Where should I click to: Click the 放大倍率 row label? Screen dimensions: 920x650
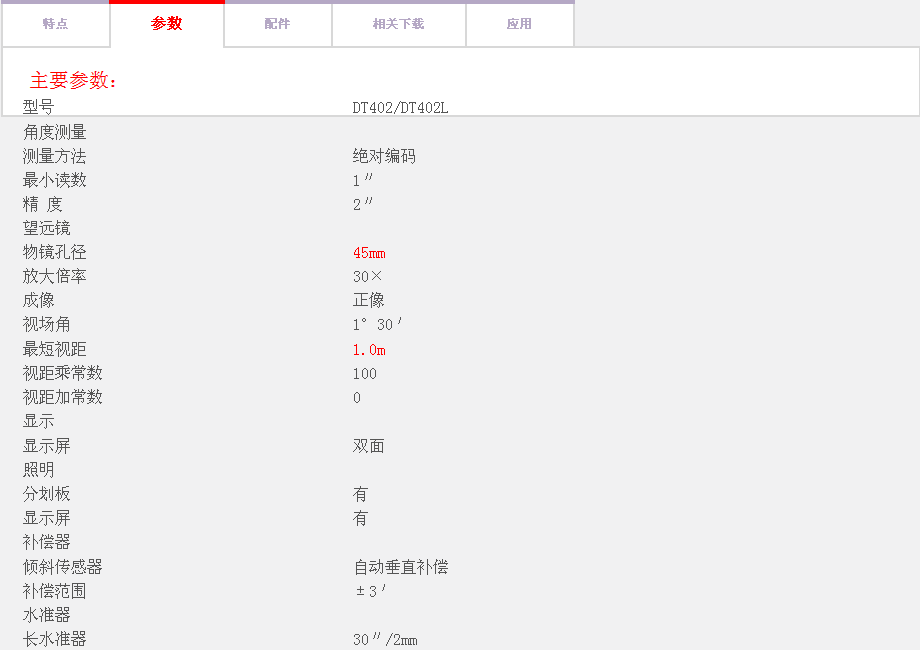click(55, 276)
